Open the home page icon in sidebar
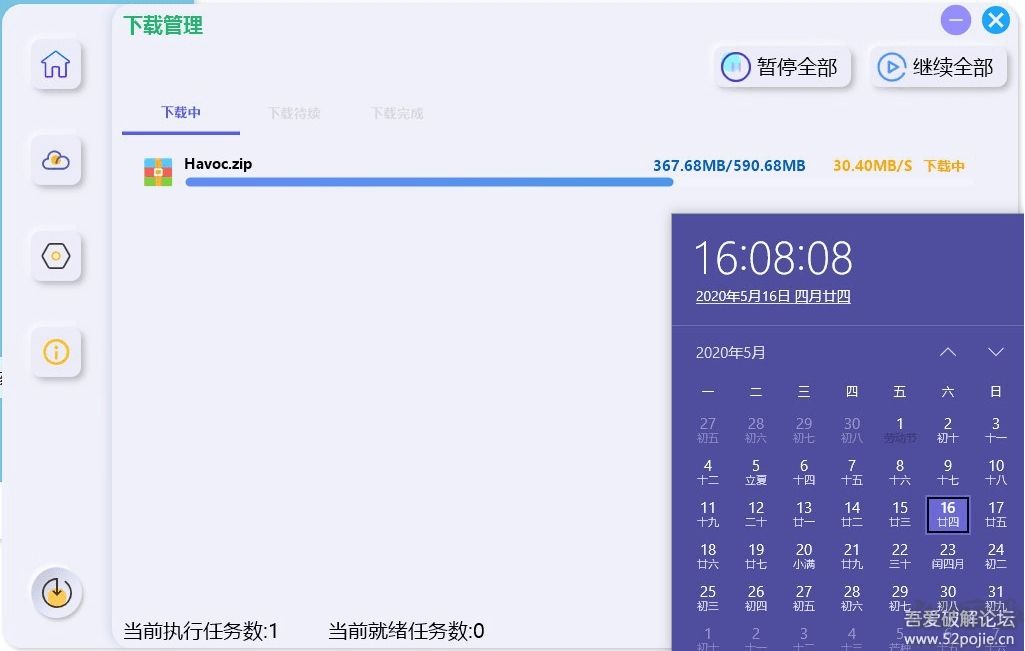 (x=56, y=64)
